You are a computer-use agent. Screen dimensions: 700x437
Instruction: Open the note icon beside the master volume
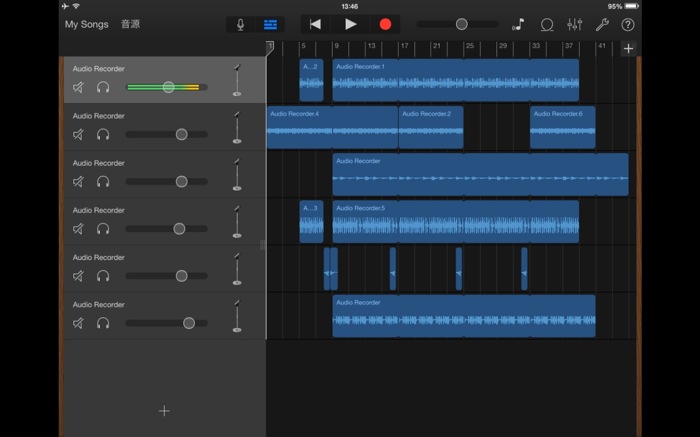click(518, 25)
